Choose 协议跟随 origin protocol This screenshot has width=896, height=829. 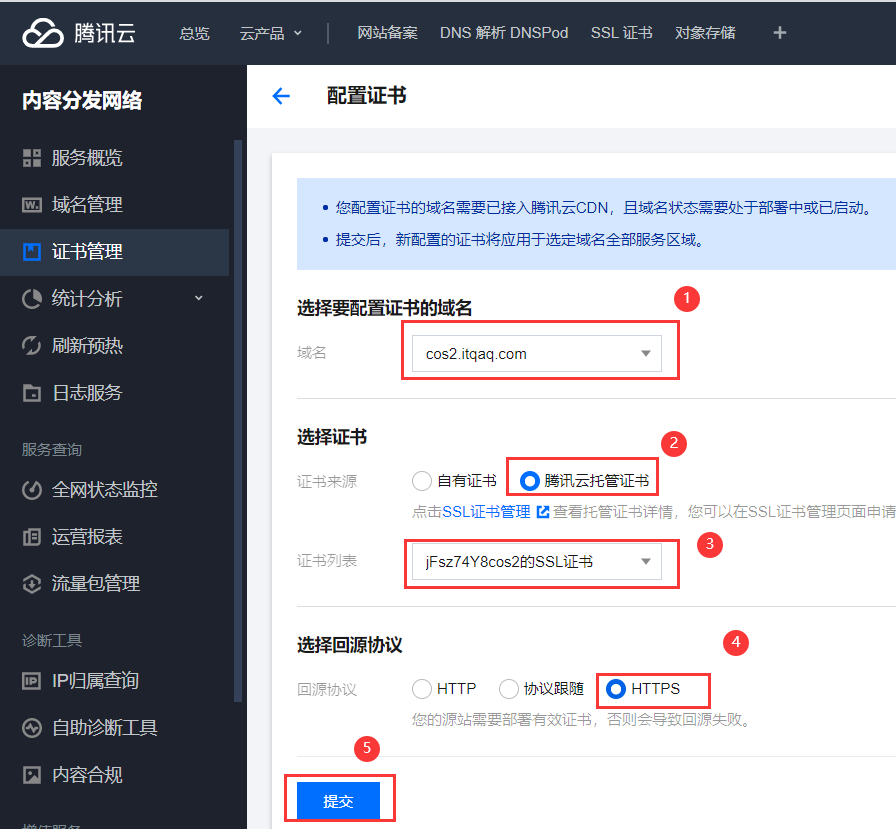(509, 689)
